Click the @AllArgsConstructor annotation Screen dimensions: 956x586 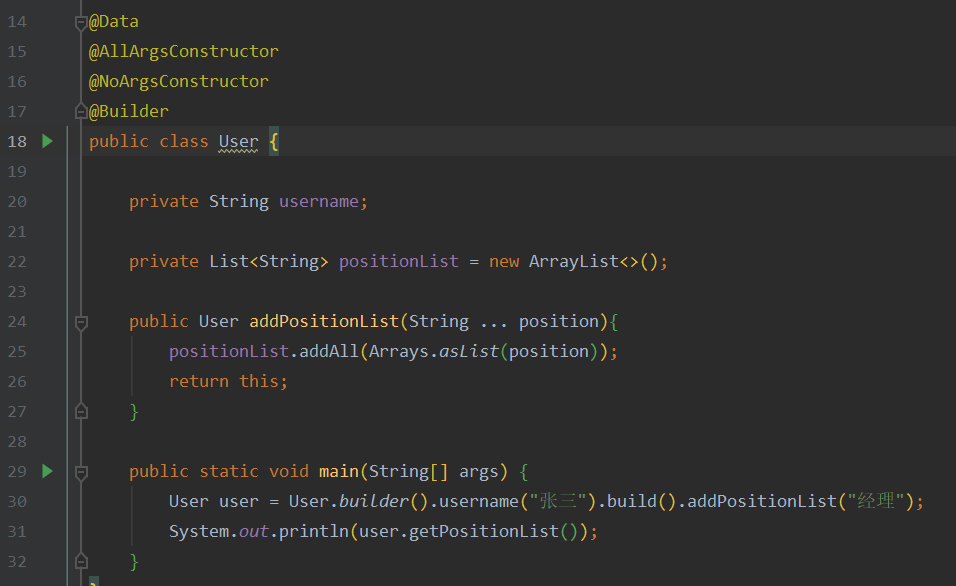[x=184, y=52]
